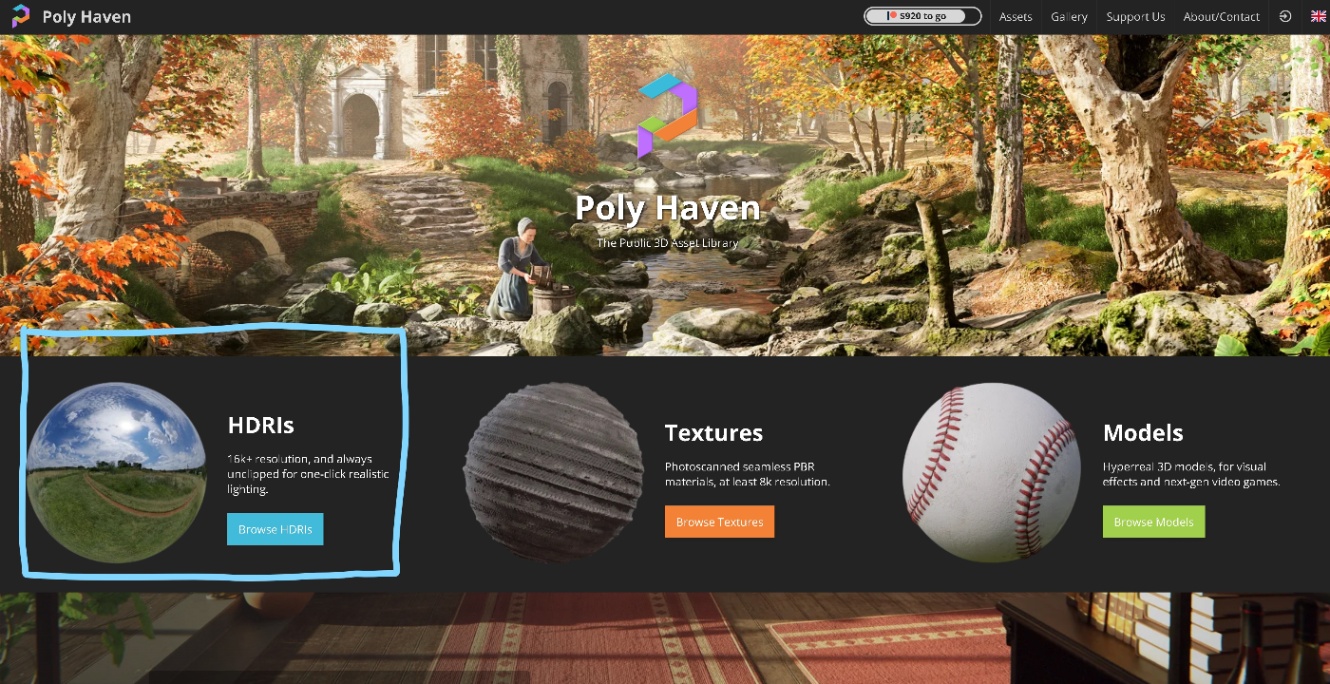
Task: Click the Browse HDRIs button
Action: (275, 529)
